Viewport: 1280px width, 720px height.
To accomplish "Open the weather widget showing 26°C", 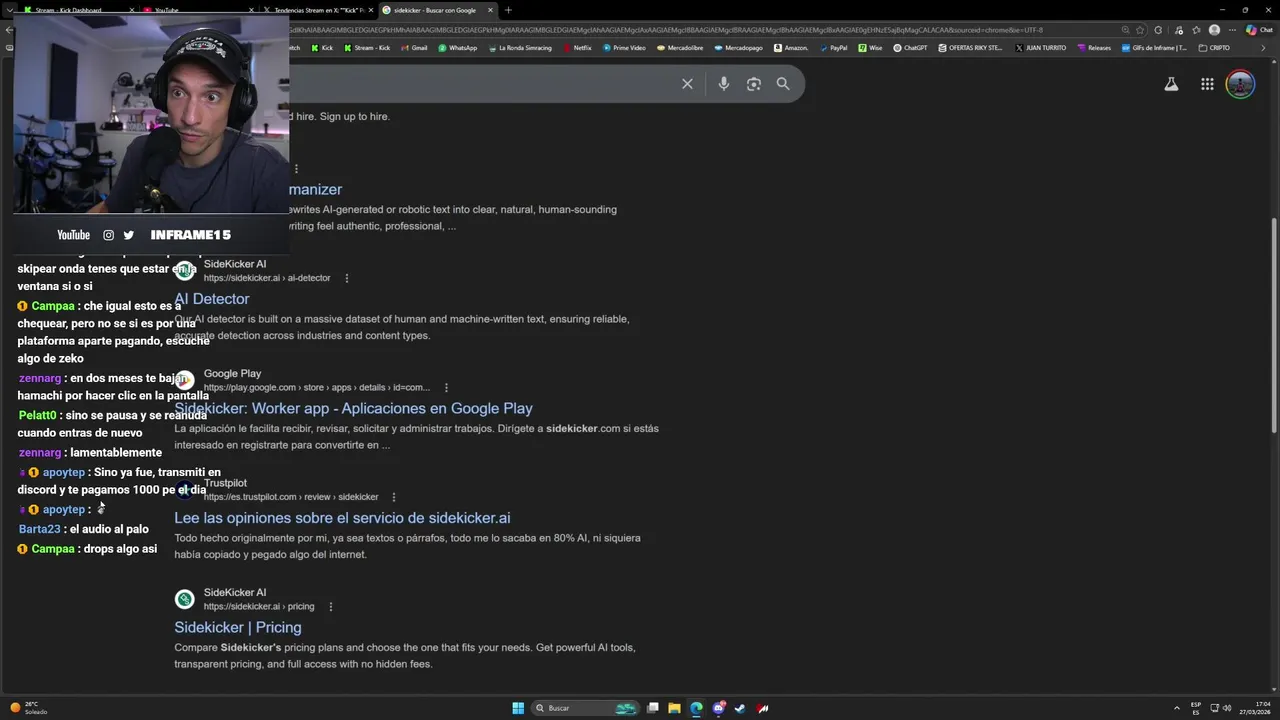I will click(x=29, y=708).
